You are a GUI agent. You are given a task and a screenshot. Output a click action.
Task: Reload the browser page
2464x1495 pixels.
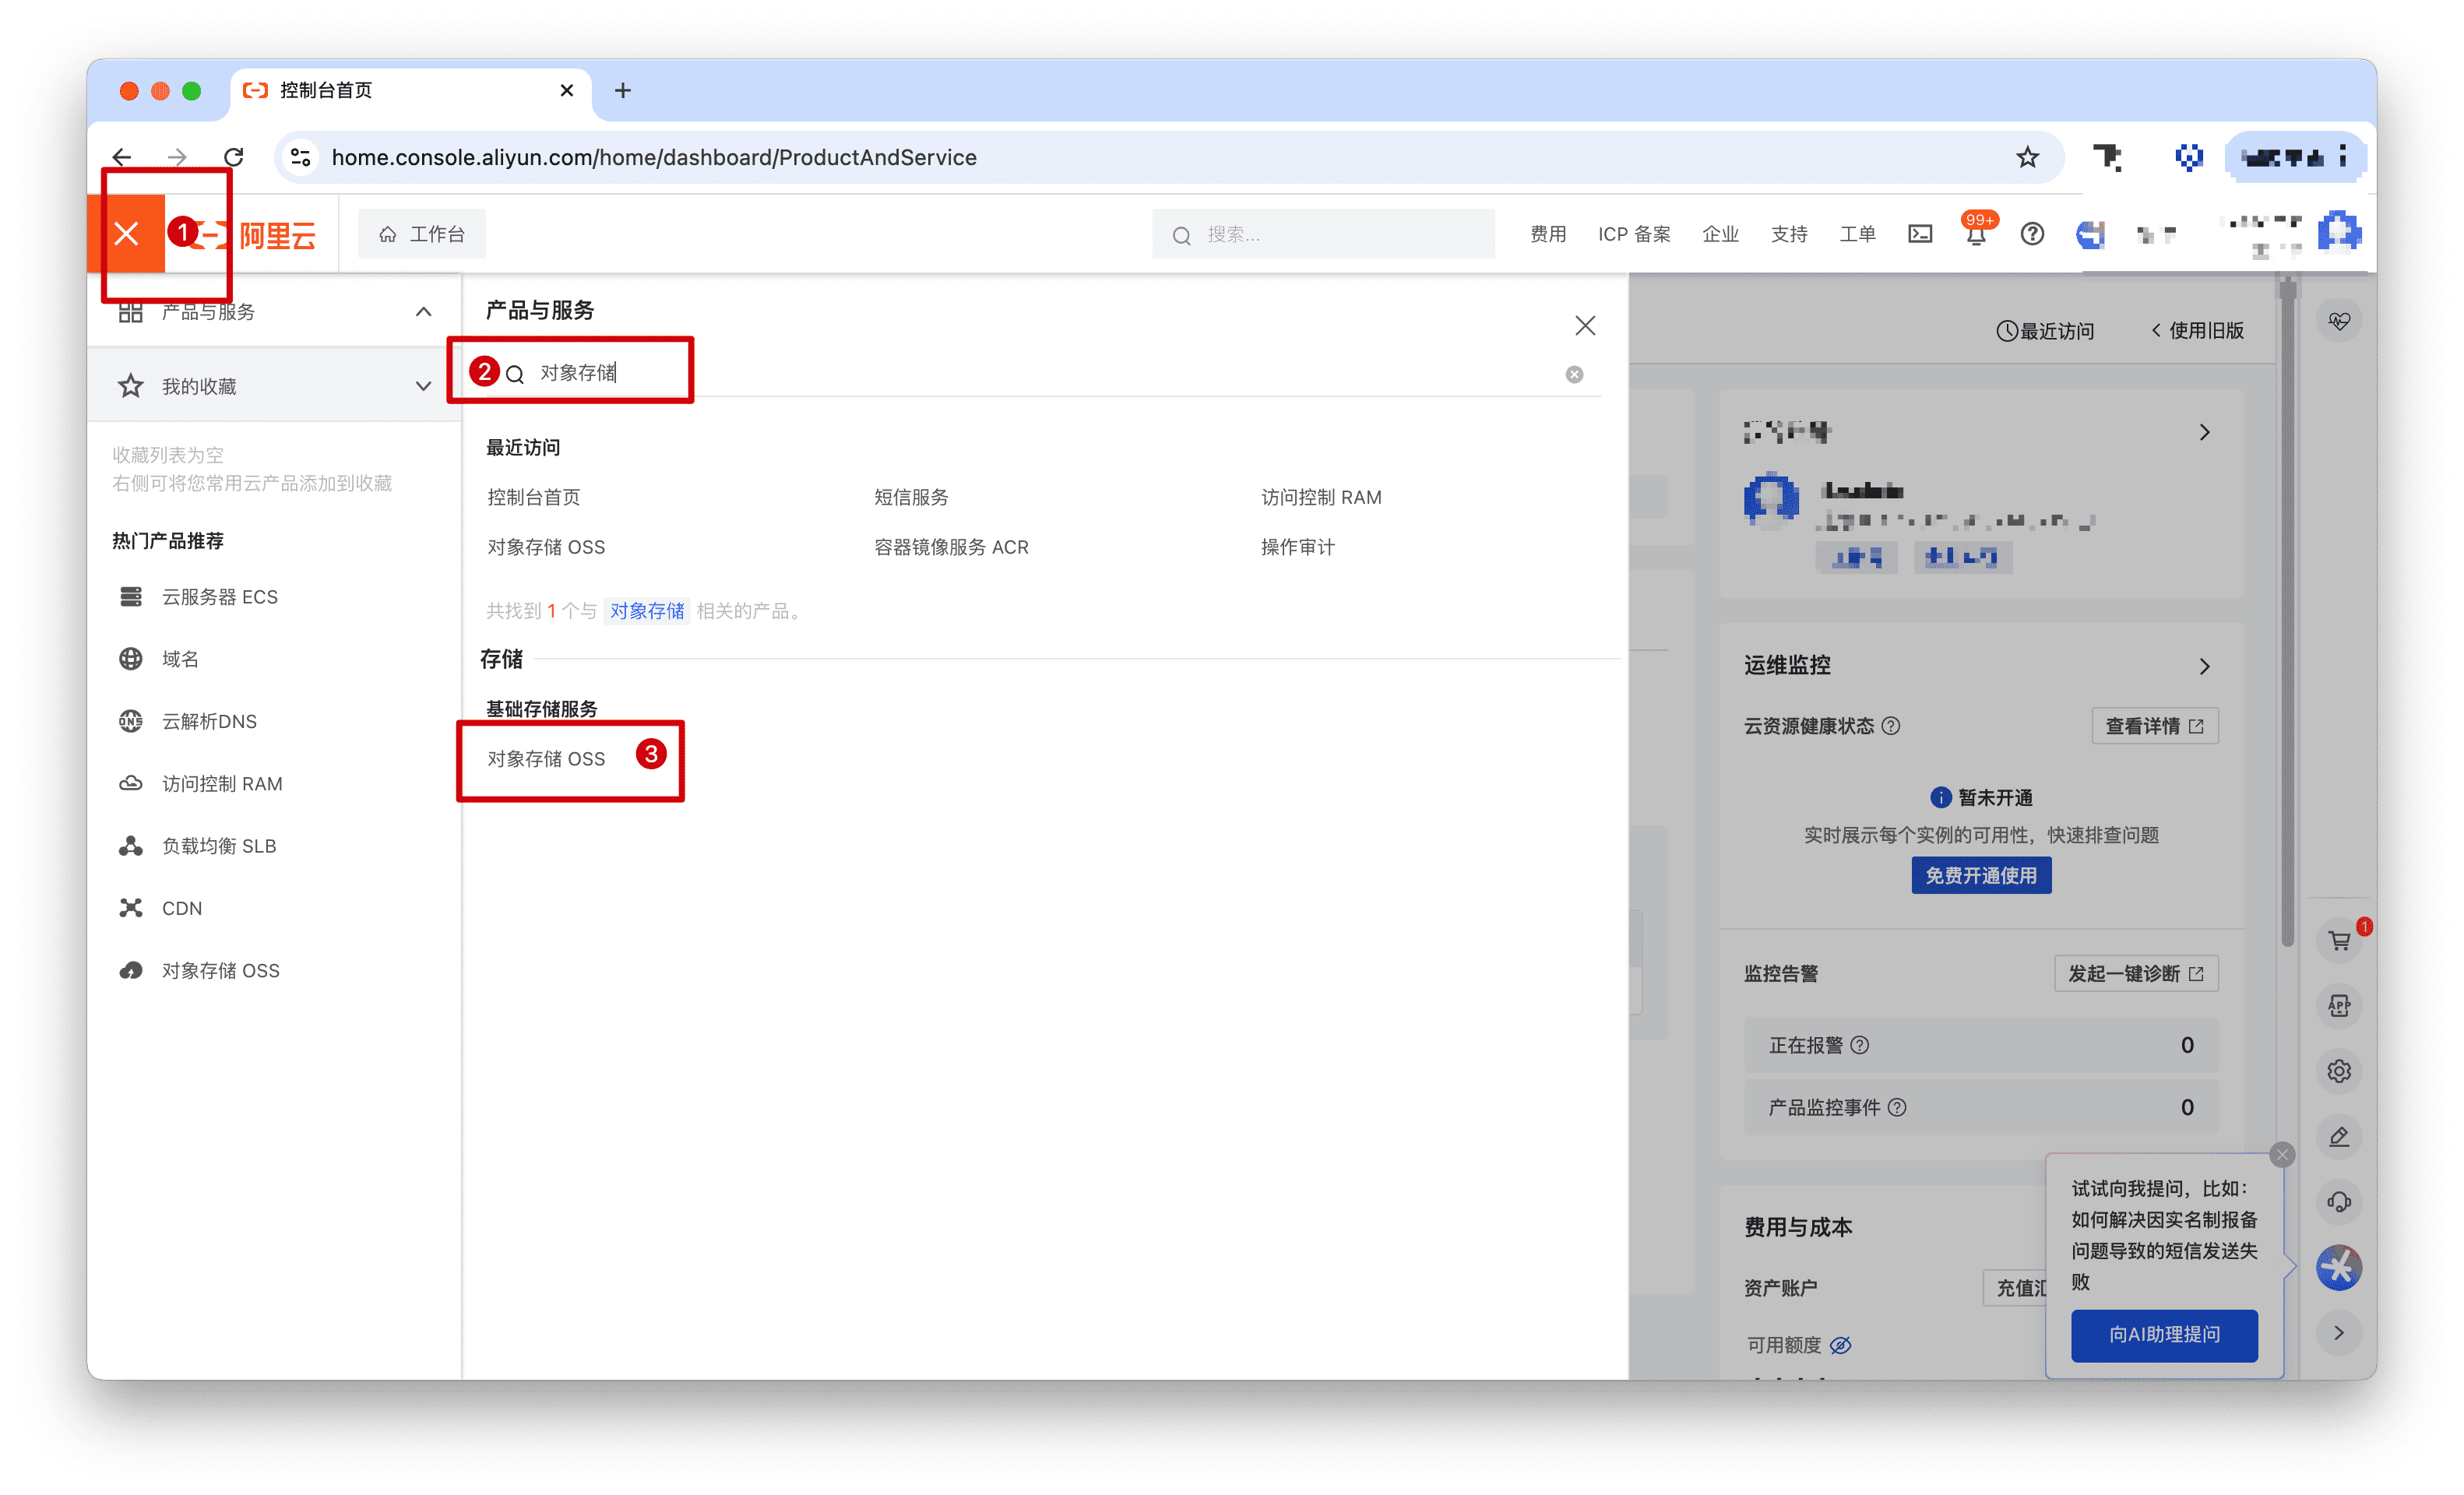tap(233, 157)
